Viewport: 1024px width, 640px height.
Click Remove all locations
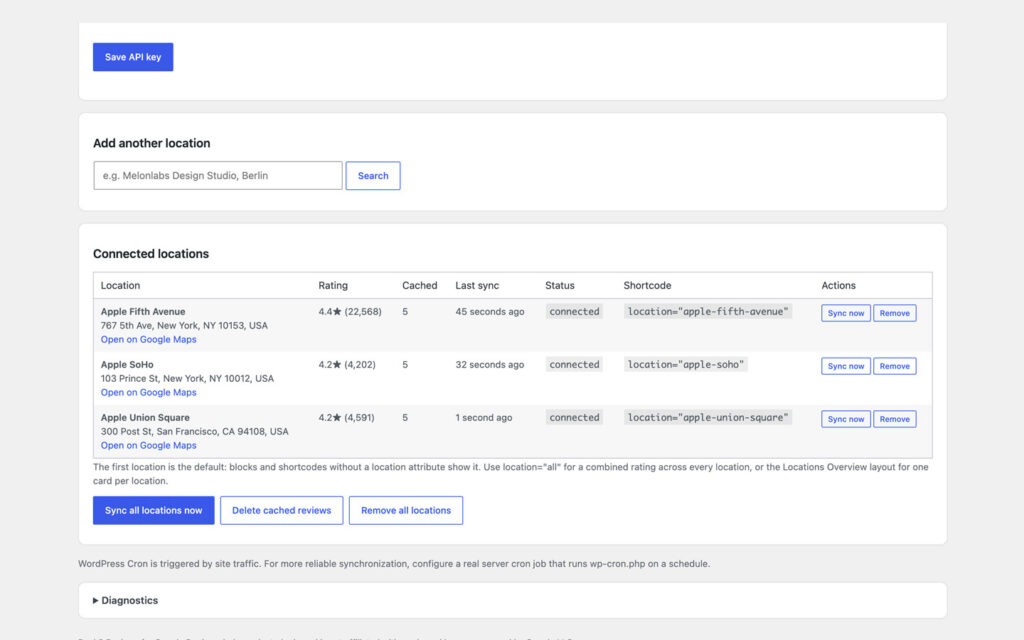tap(406, 510)
